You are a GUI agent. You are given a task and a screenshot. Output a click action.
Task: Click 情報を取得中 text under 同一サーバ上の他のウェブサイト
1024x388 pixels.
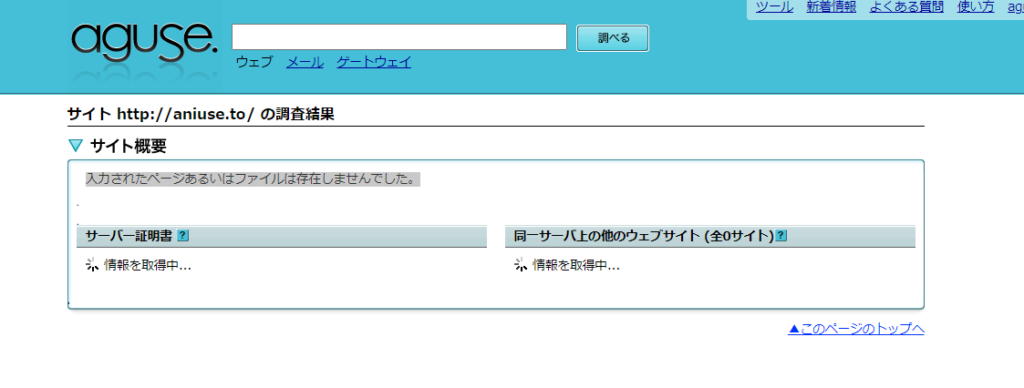576,265
